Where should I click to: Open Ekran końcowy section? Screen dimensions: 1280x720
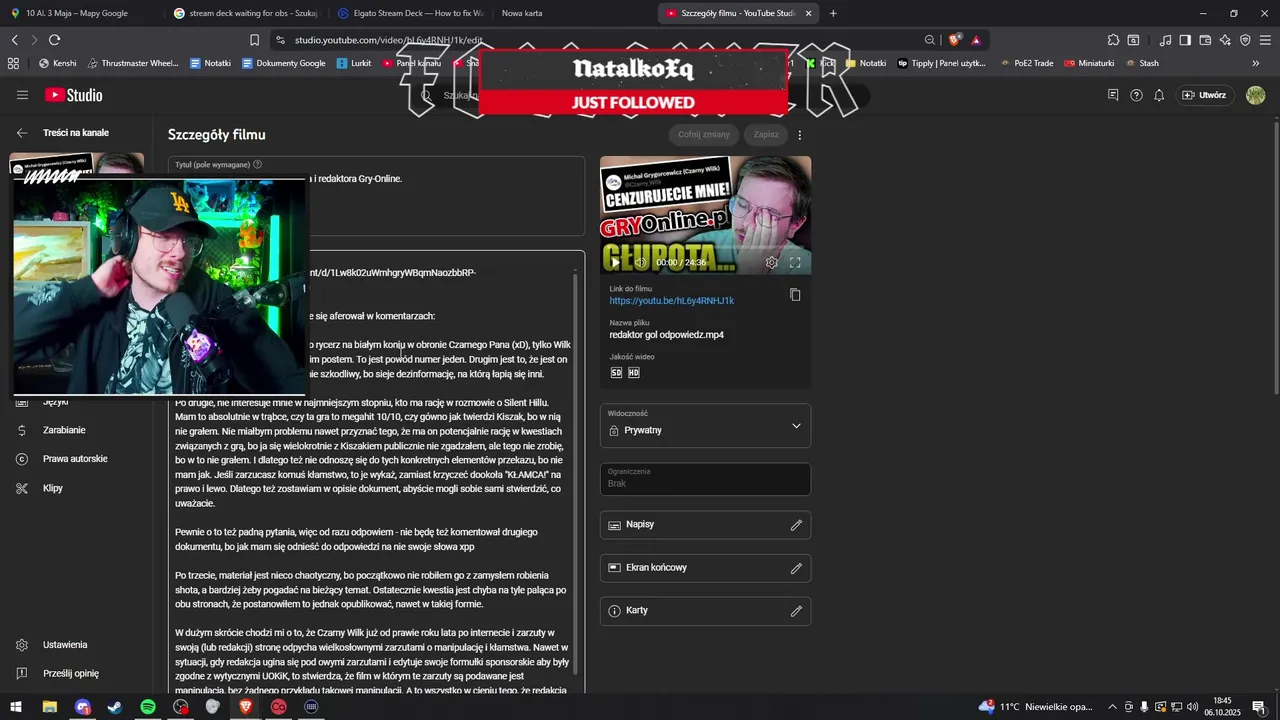point(705,568)
